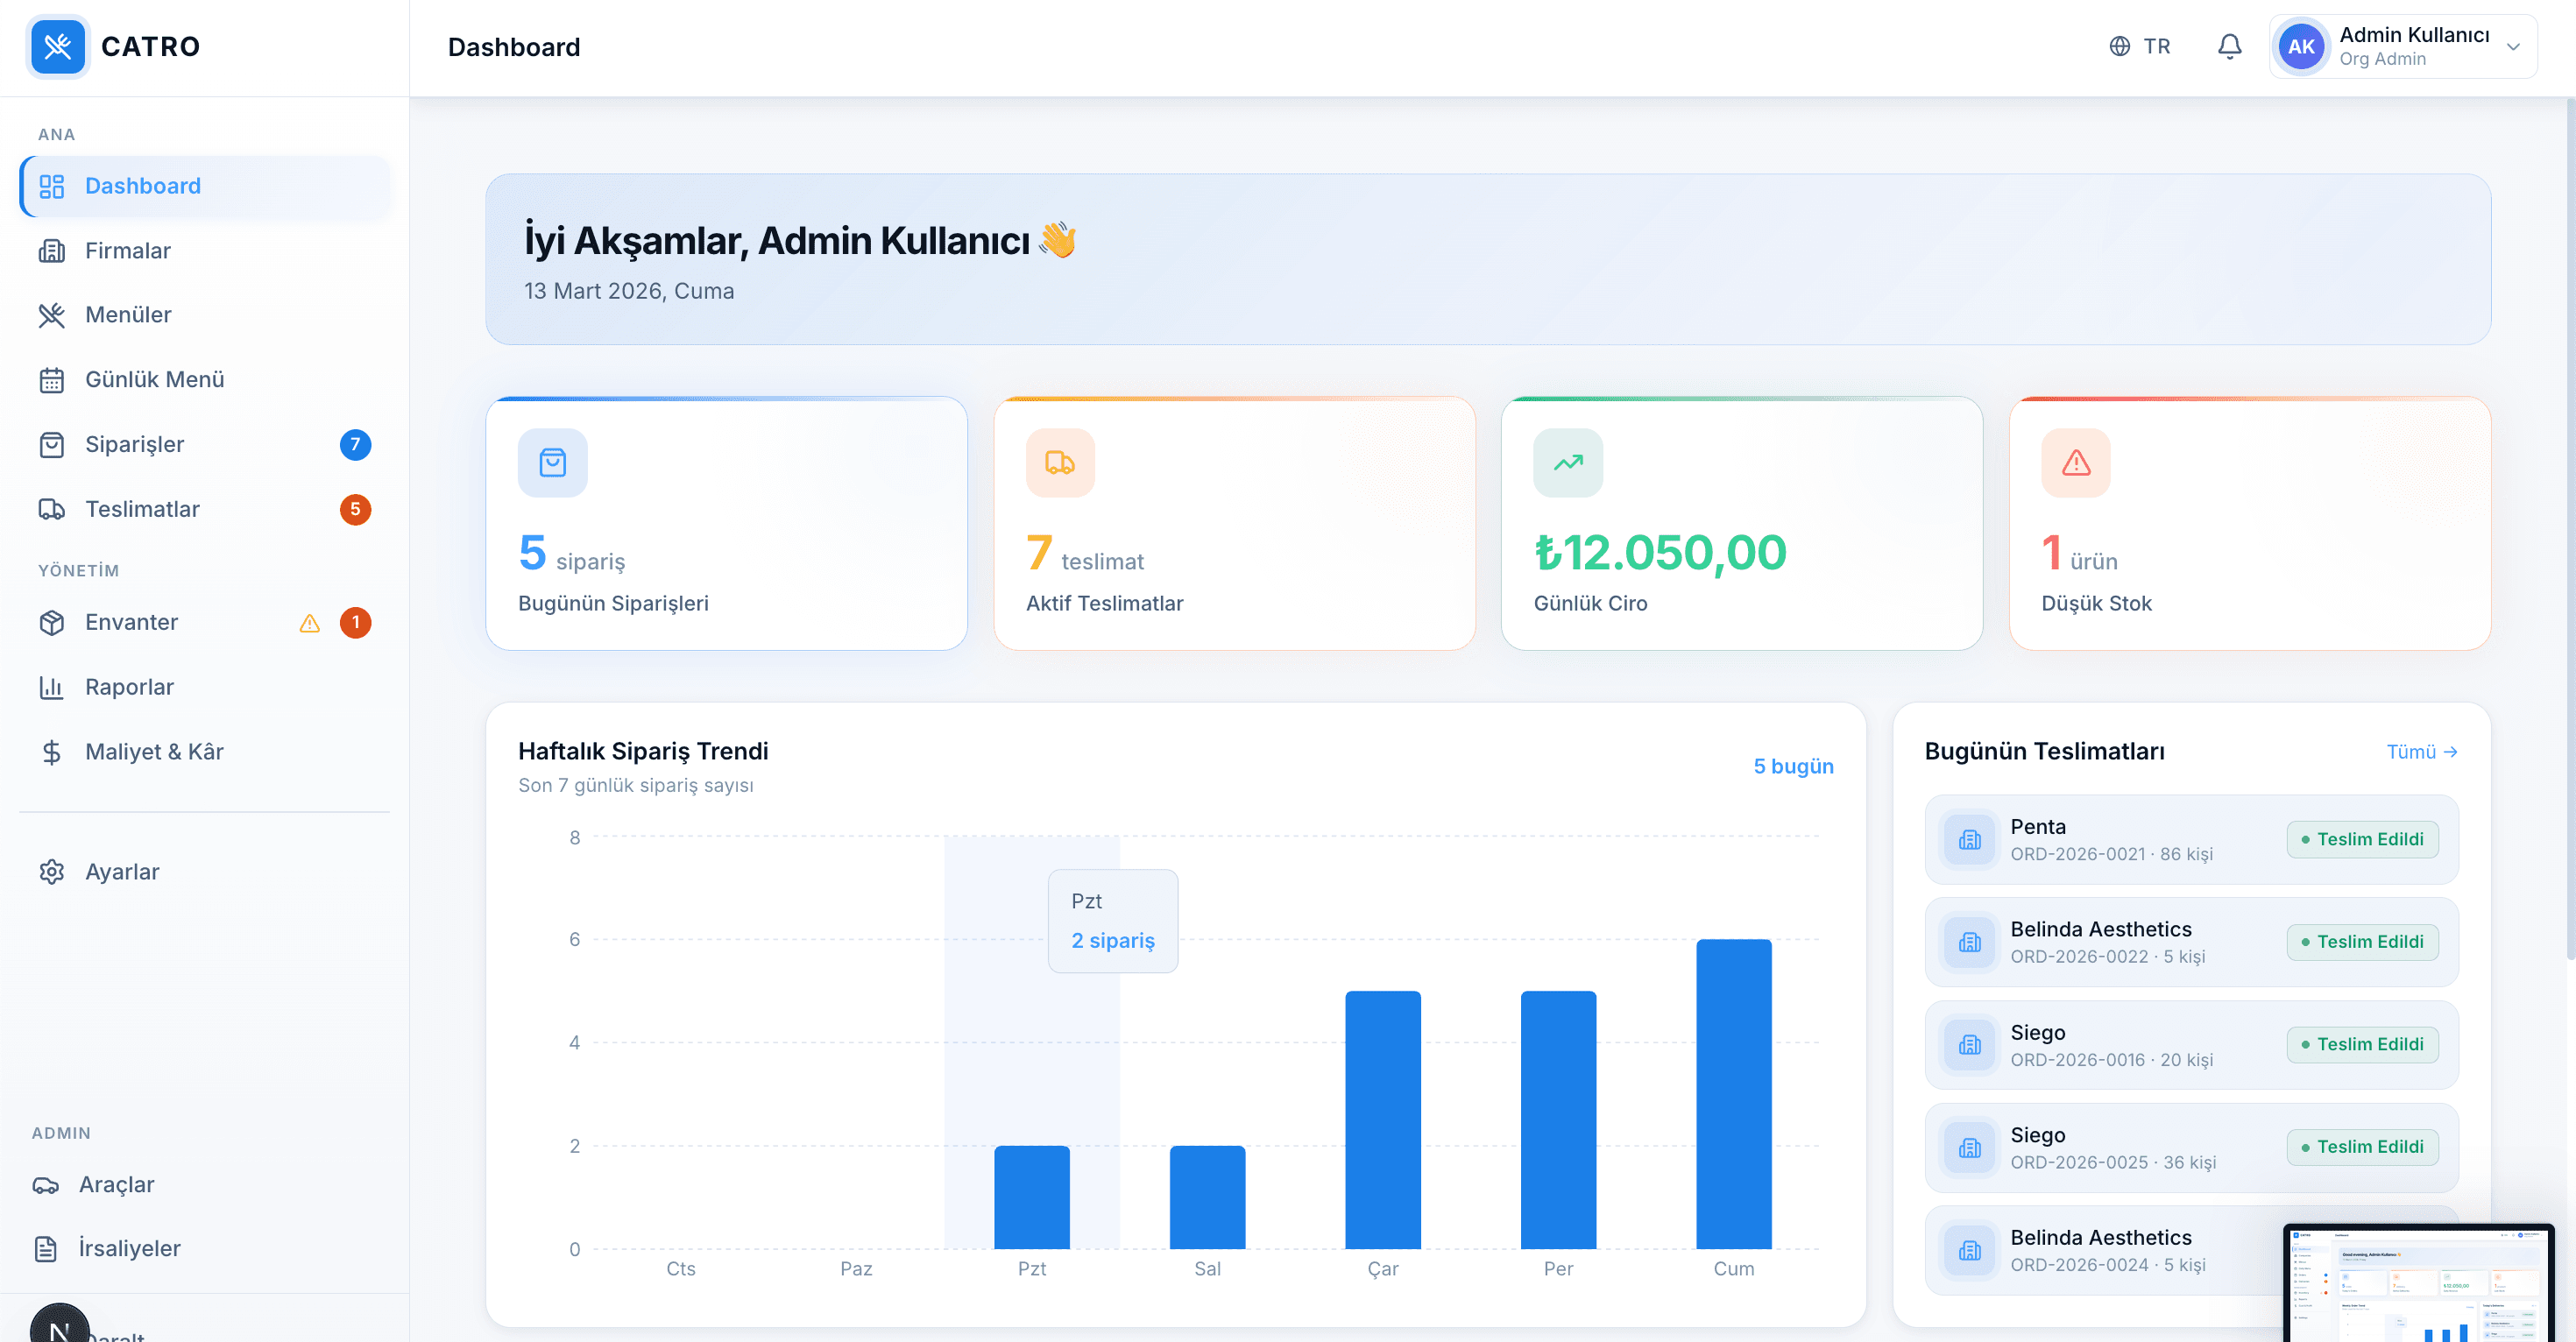Click the Raporlar chart icon
Viewport: 2576px width, 1342px height.
[53, 687]
